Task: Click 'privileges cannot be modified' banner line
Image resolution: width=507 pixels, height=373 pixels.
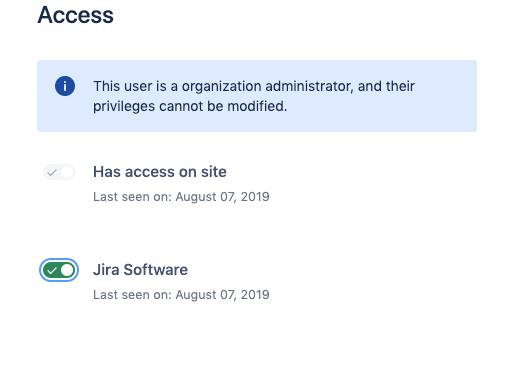Action: click(190, 106)
